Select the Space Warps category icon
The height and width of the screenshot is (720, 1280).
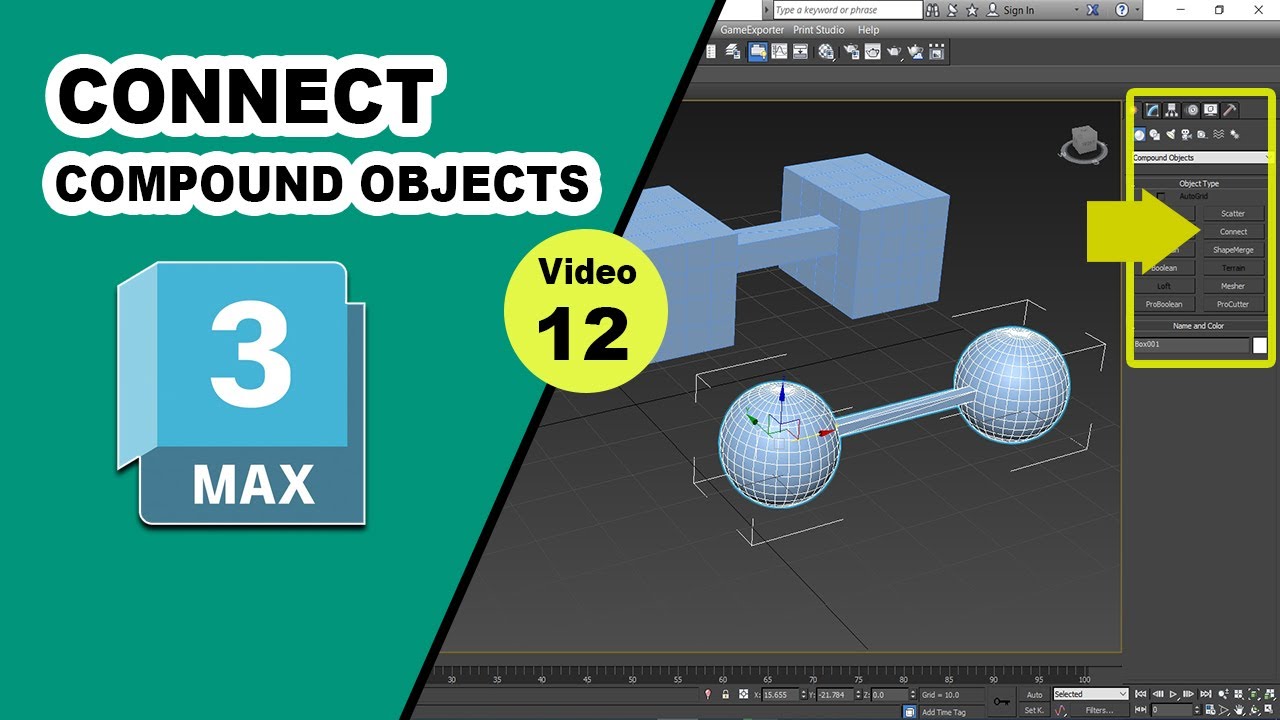1218,134
